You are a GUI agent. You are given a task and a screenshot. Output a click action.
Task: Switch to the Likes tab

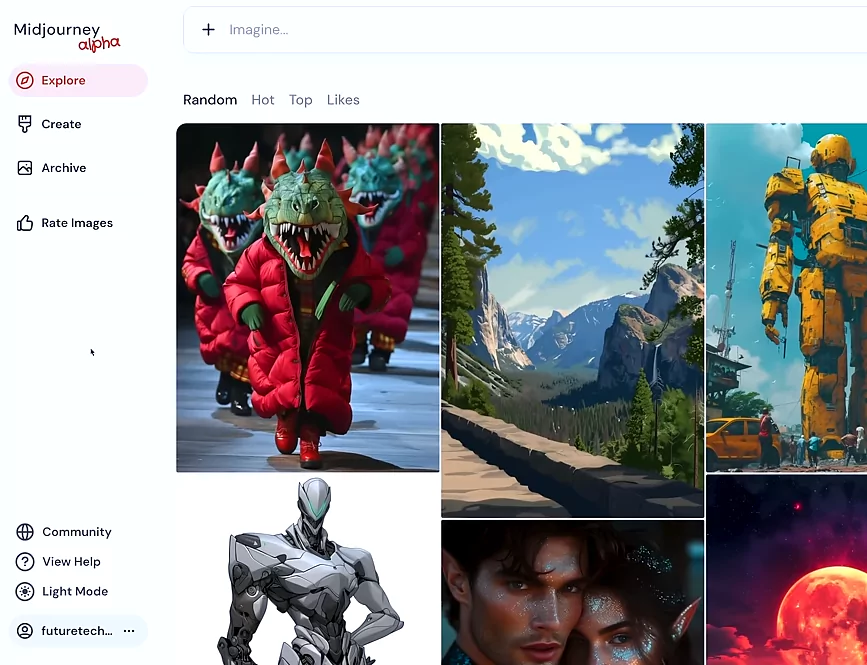(x=343, y=100)
